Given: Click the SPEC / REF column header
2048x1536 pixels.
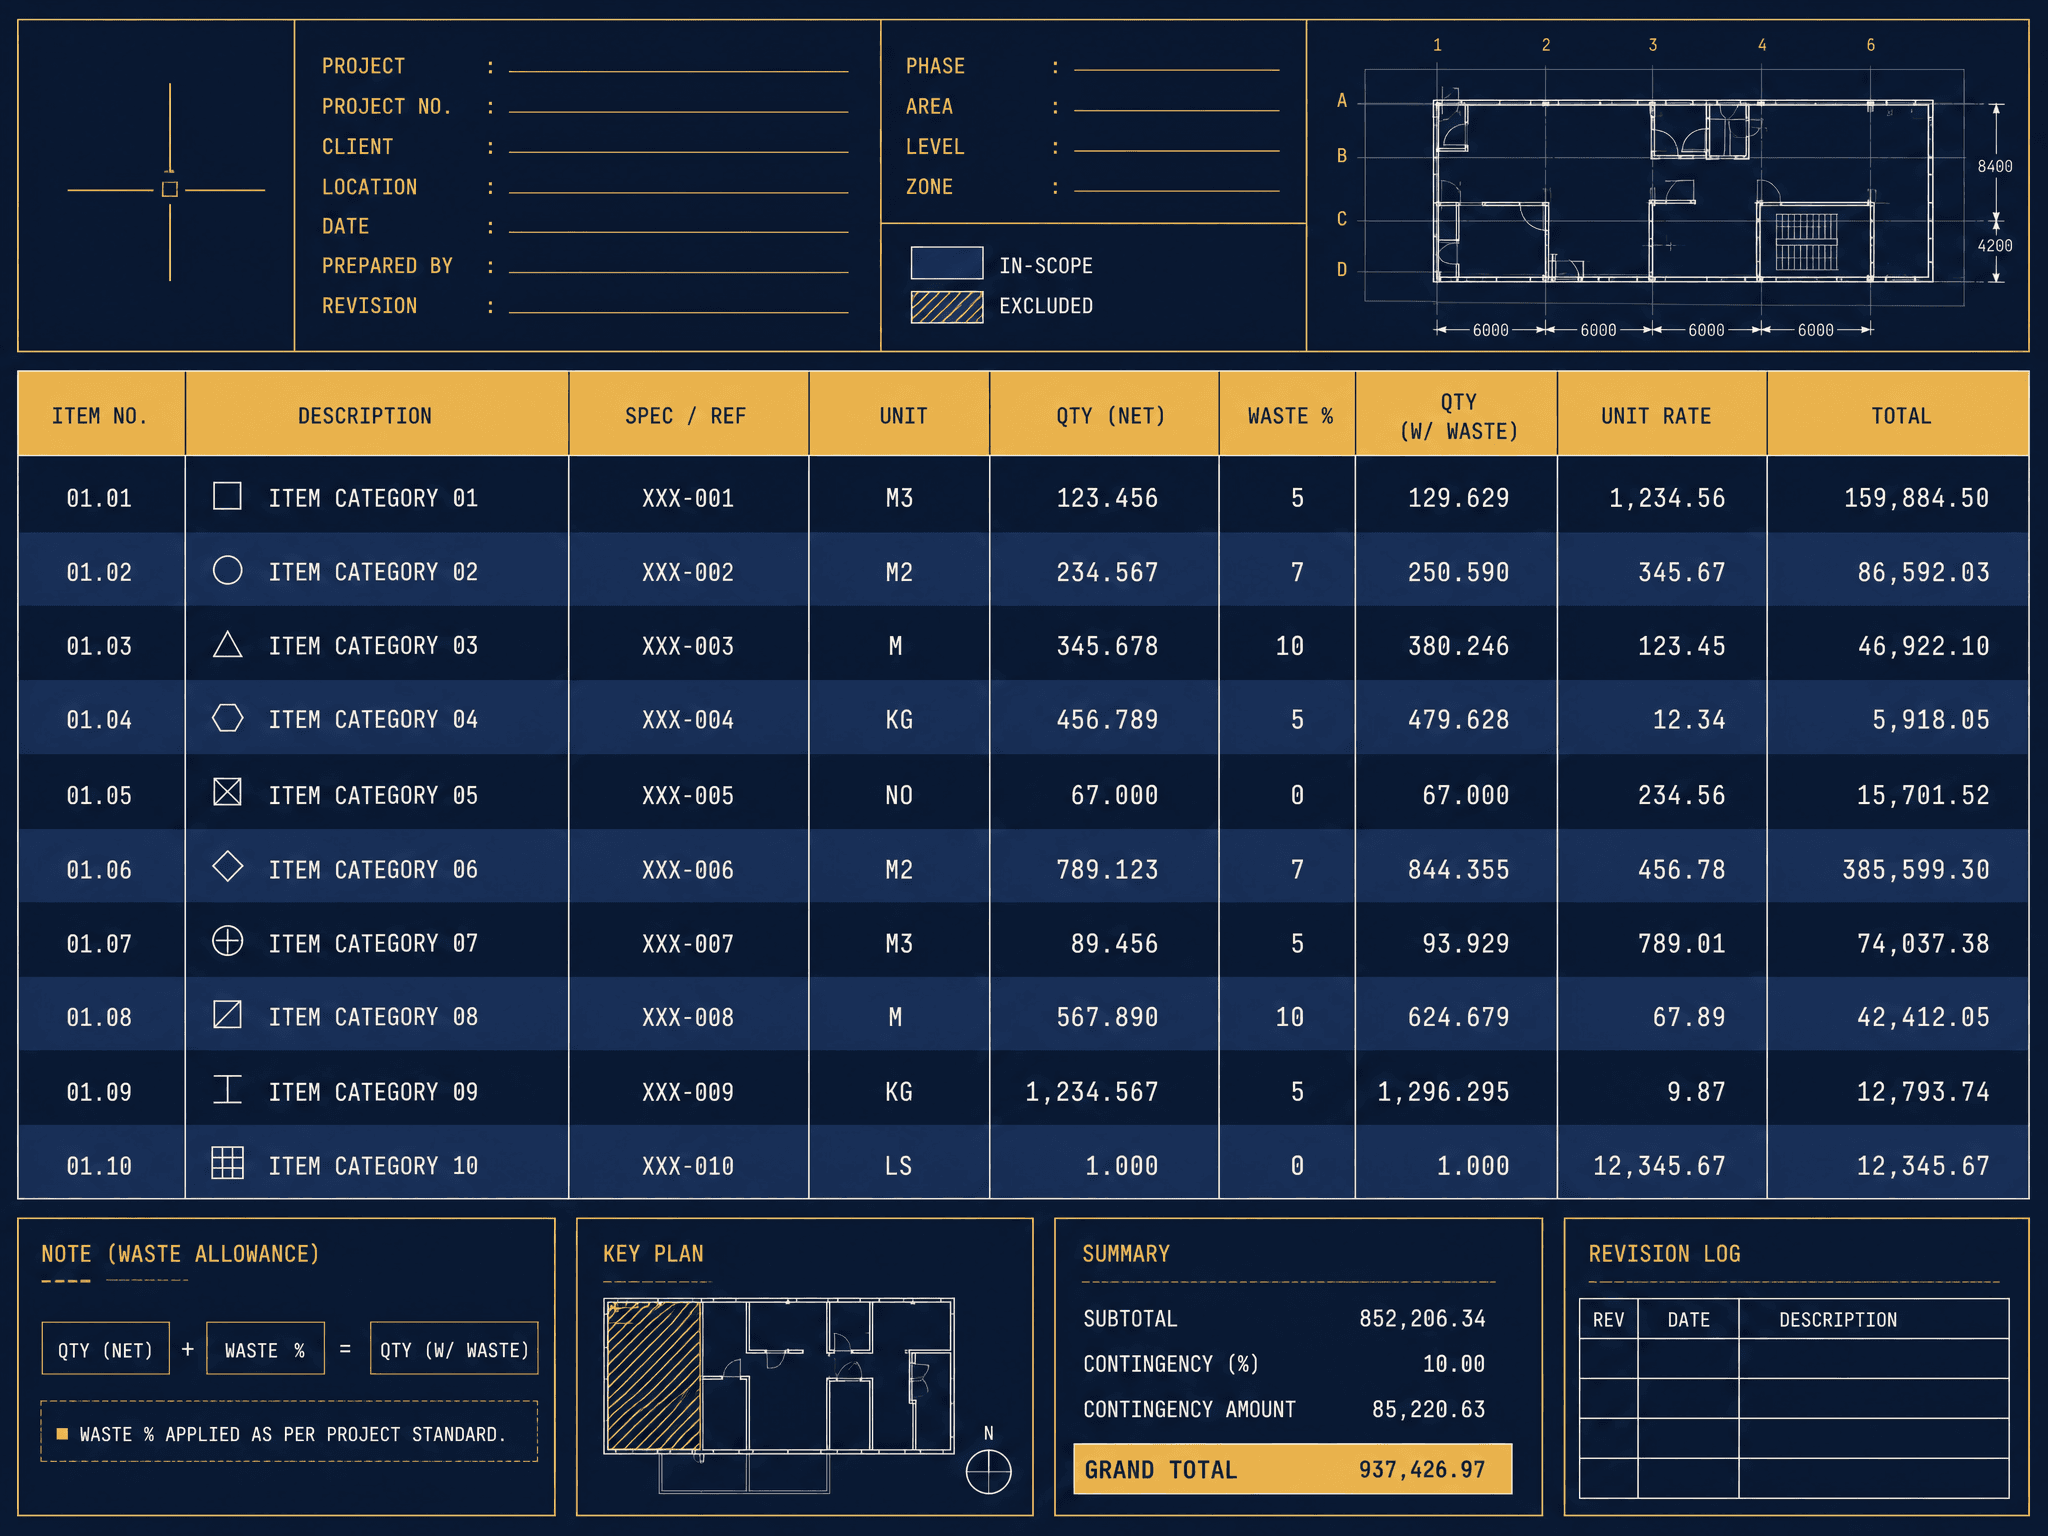Looking at the screenshot, I should point(689,415).
